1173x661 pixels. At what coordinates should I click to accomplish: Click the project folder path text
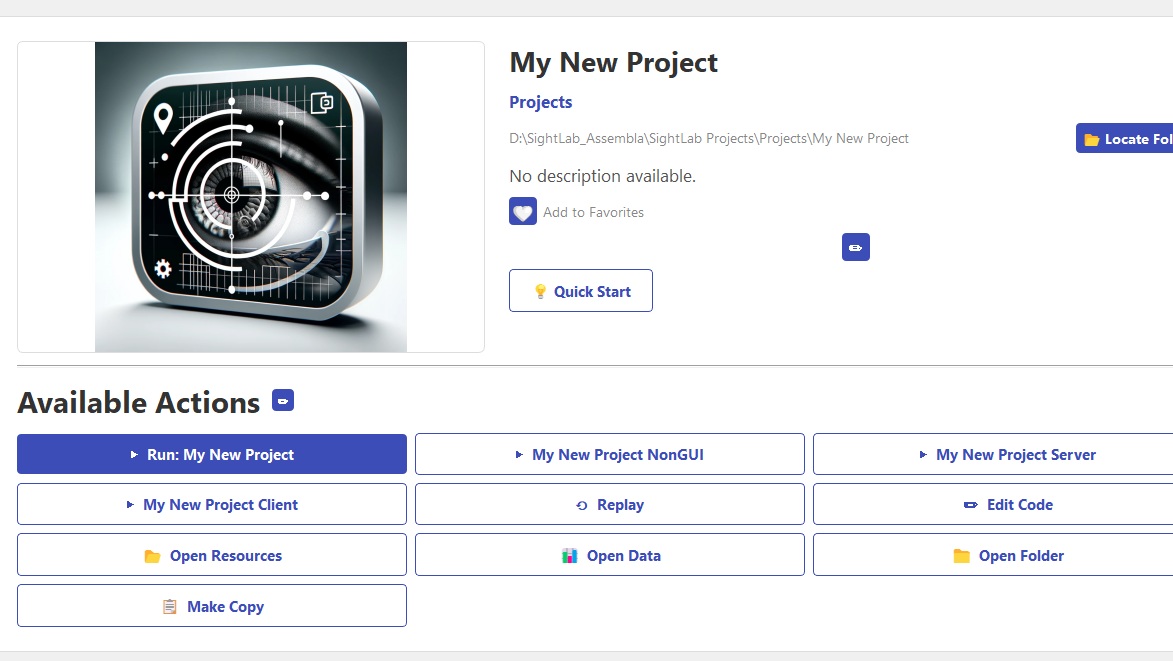point(709,139)
